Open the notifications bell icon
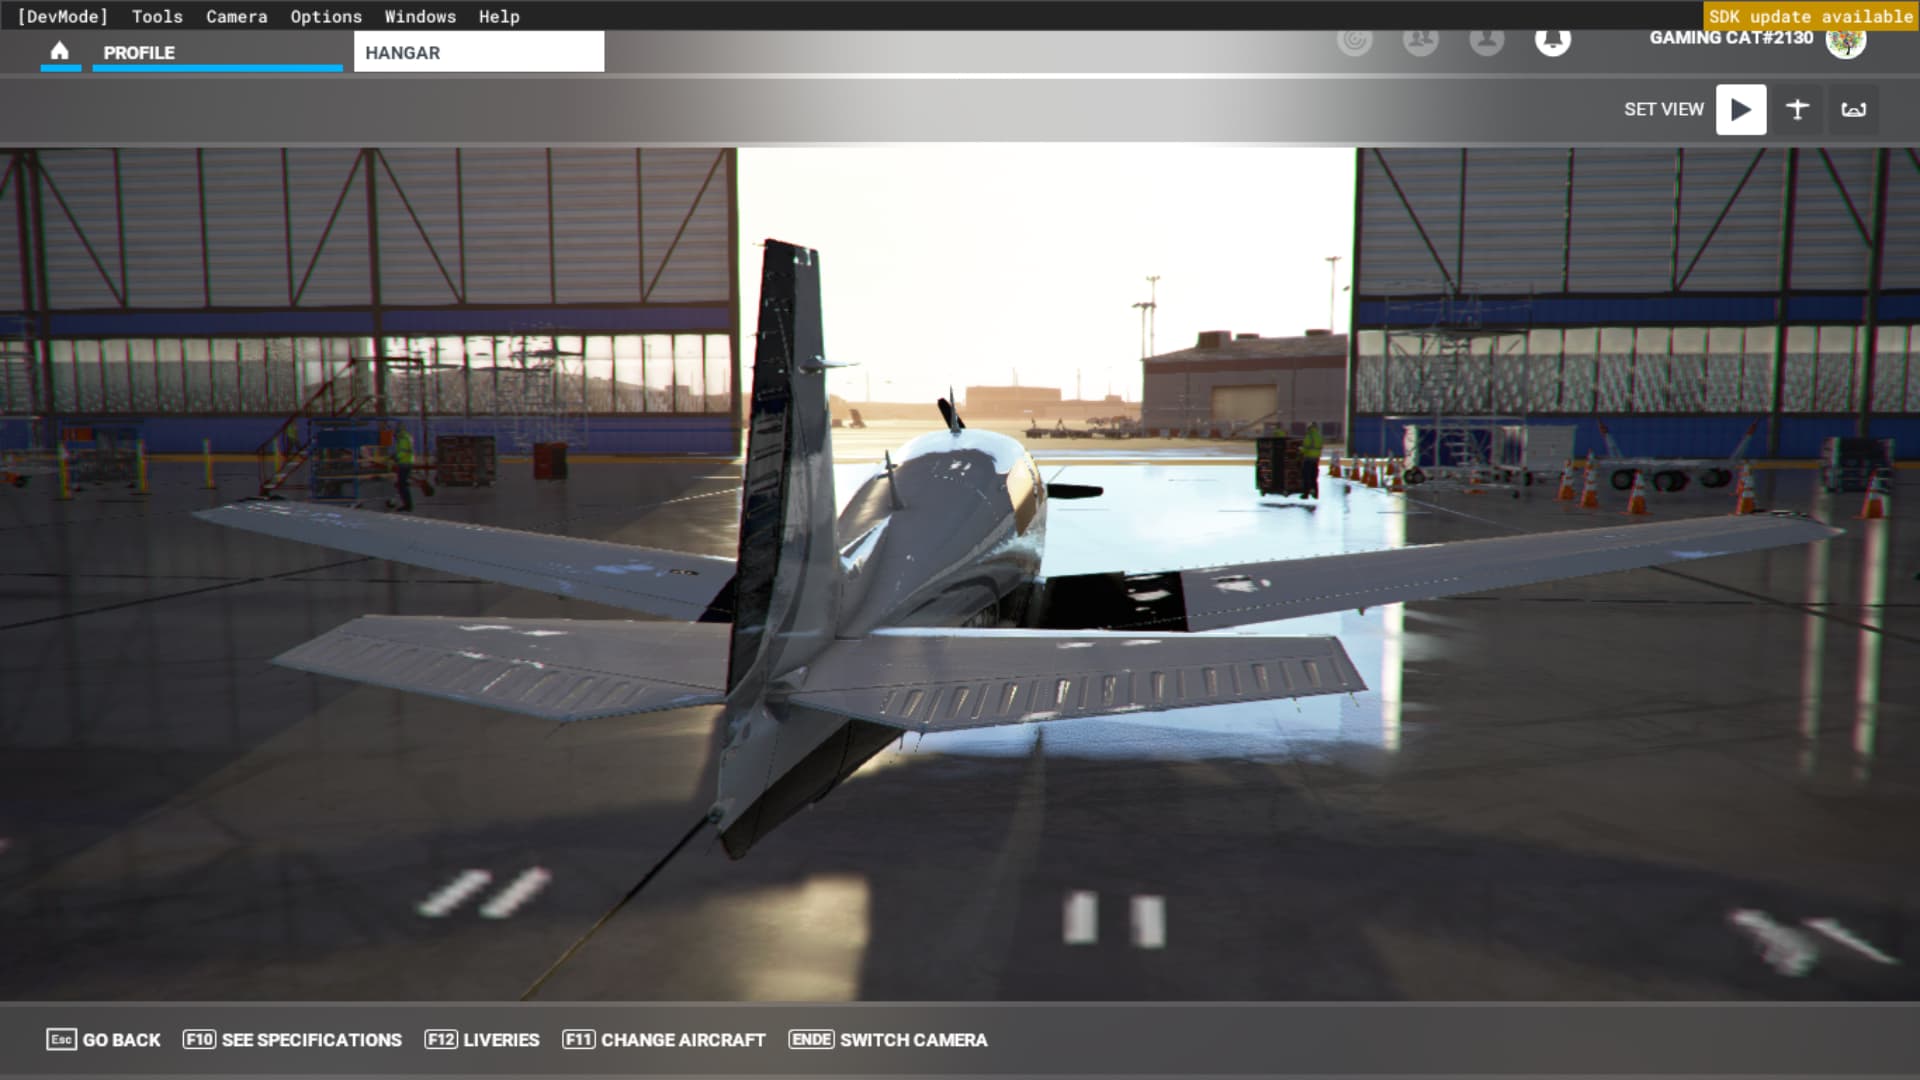Image resolution: width=1920 pixels, height=1080 pixels. (1552, 40)
